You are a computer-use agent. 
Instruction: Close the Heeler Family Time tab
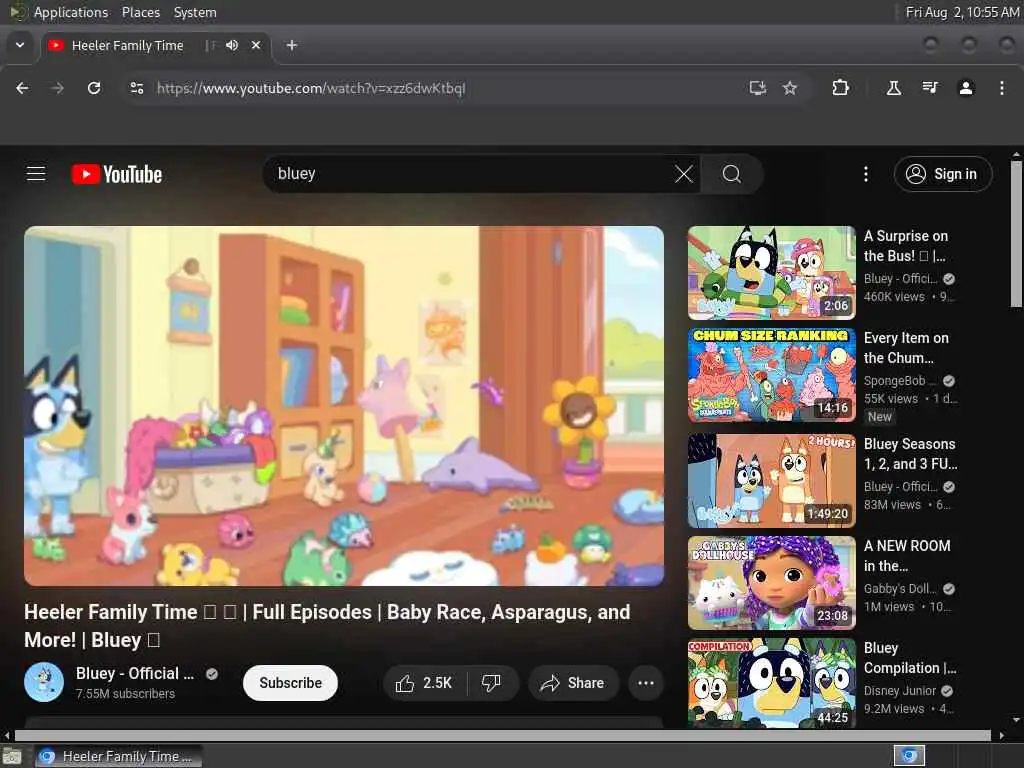(256, 45)
